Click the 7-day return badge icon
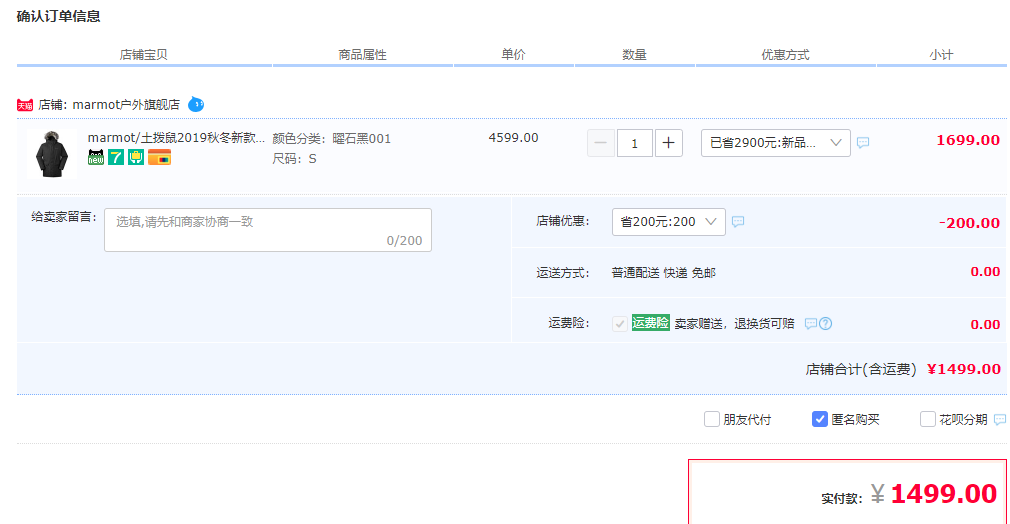Image resolution: width=1010 pixels, height=524 pixels. 116,157
